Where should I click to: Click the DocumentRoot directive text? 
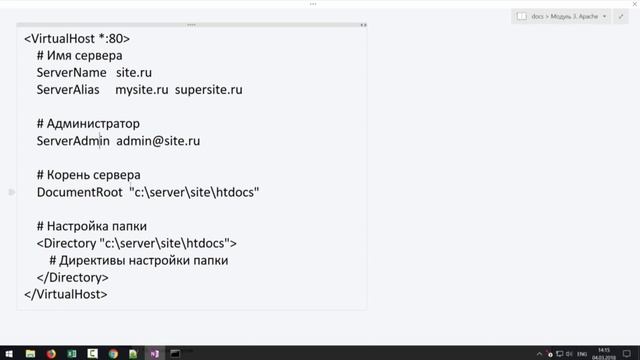80,192
